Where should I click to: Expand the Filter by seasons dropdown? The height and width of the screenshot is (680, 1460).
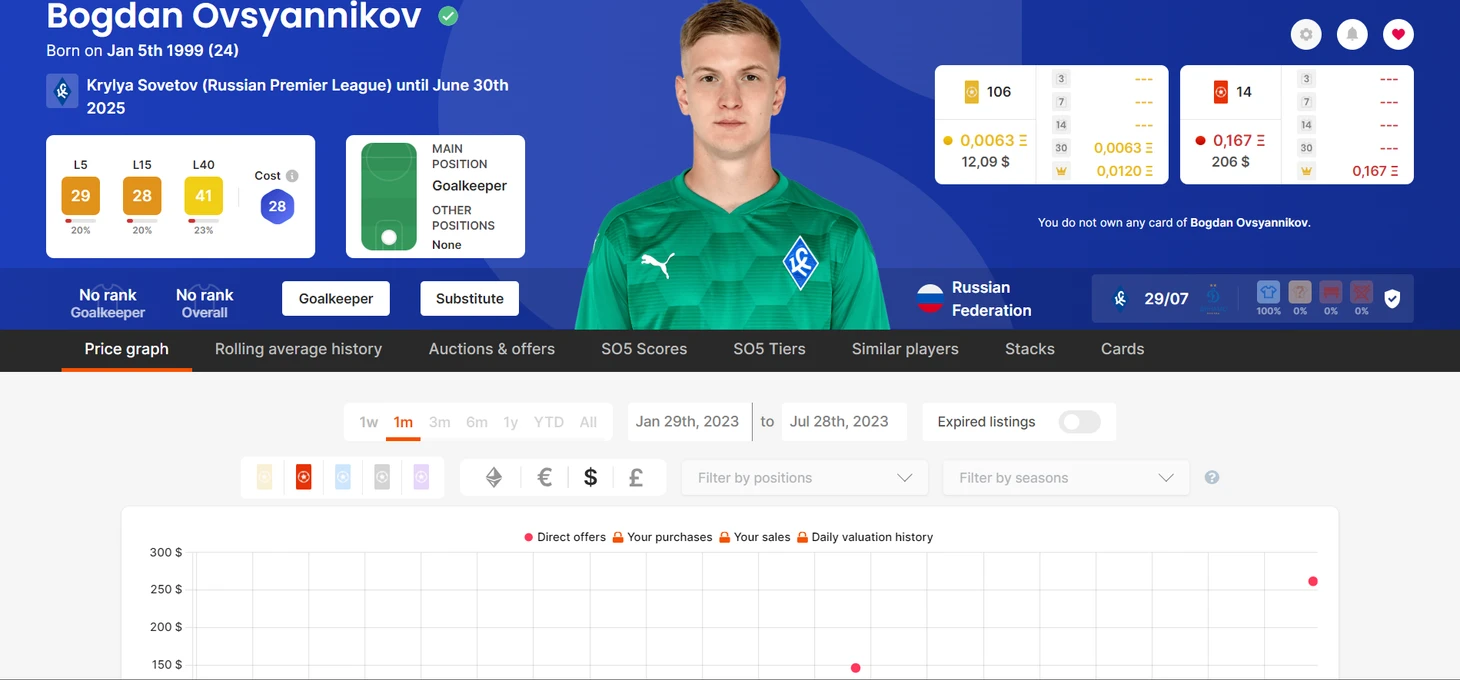point(1066,478)
